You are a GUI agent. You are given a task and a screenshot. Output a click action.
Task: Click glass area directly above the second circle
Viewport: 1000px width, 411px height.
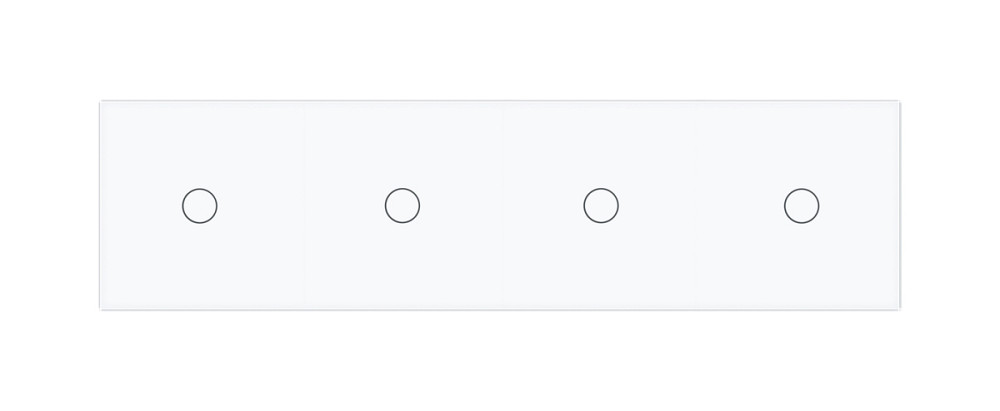(402, 145)
